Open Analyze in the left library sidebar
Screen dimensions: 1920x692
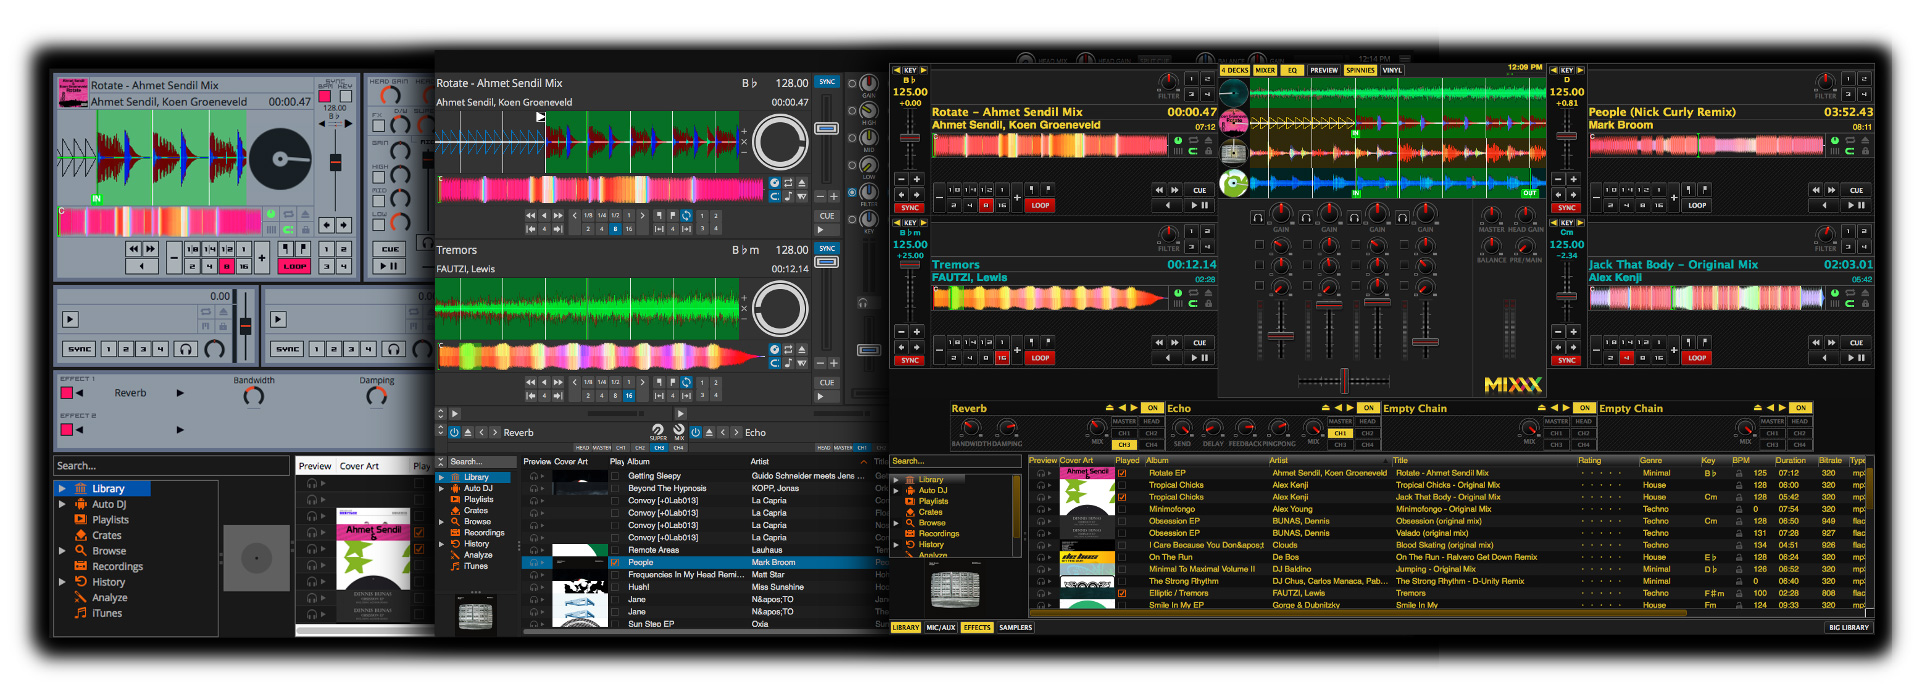109,598
